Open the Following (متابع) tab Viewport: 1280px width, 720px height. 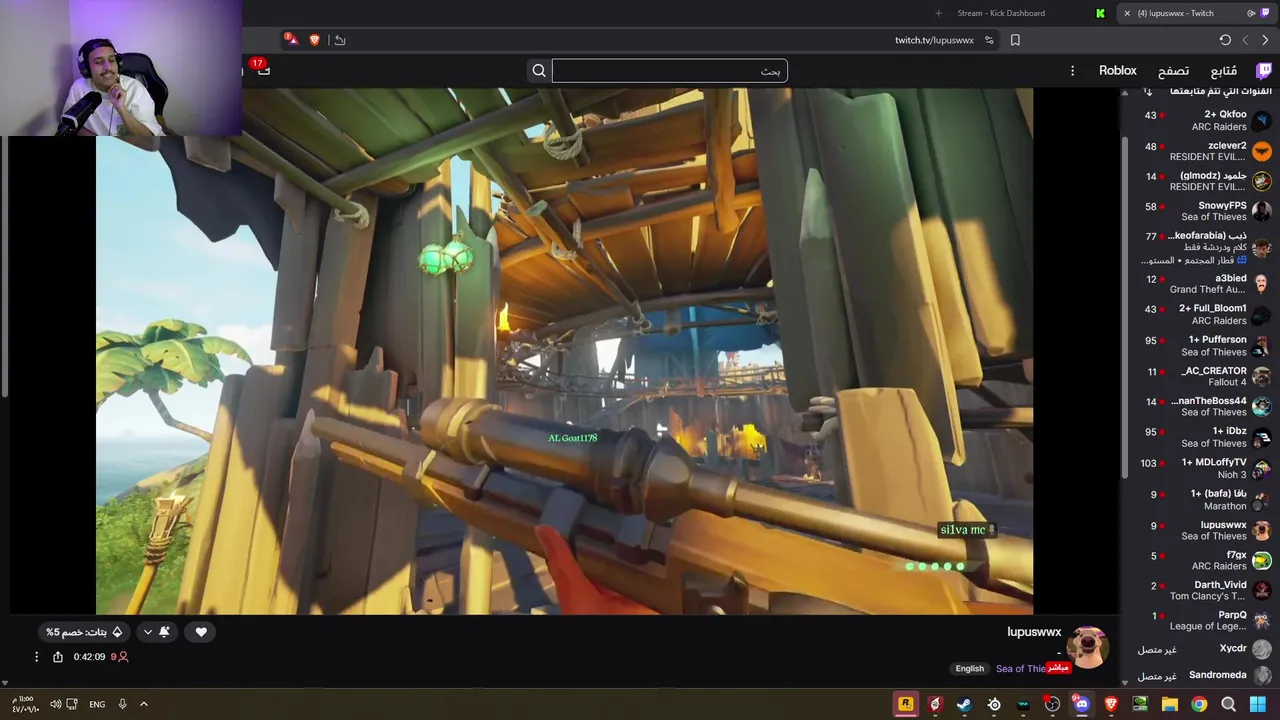[x=1224, y=71]
